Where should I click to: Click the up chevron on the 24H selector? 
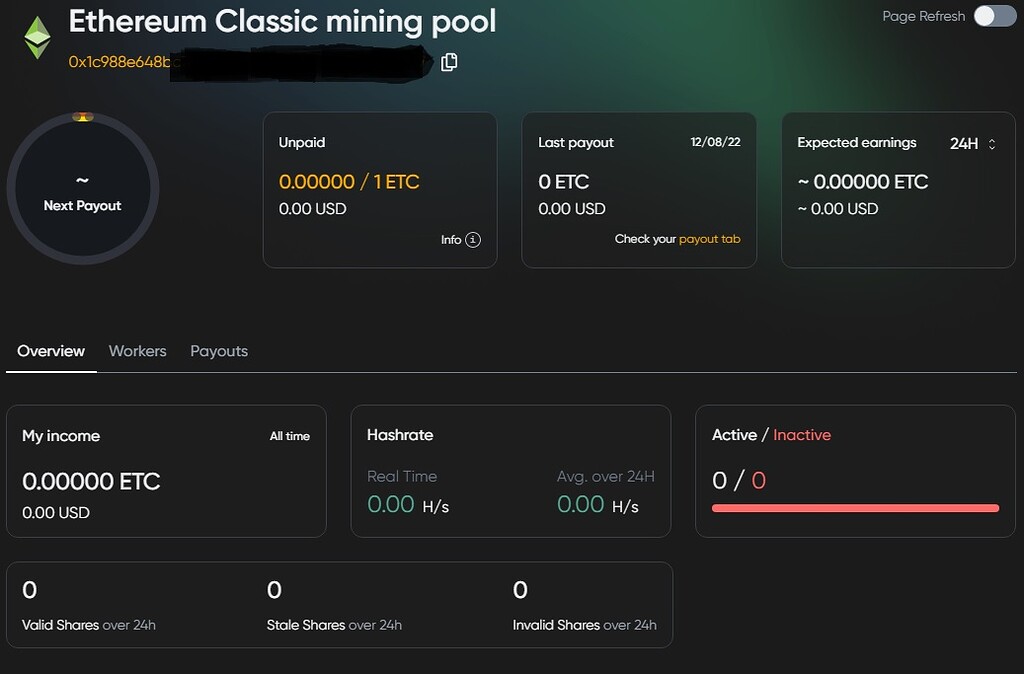pos(993,139)
